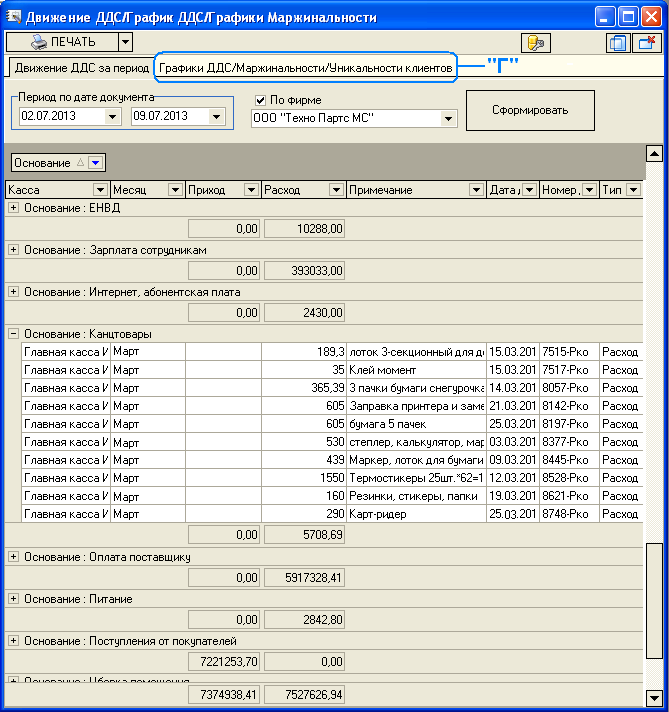Toggle the По фирме checkbox
Viewport: 669px width, 712px height.
coord(260,100)
